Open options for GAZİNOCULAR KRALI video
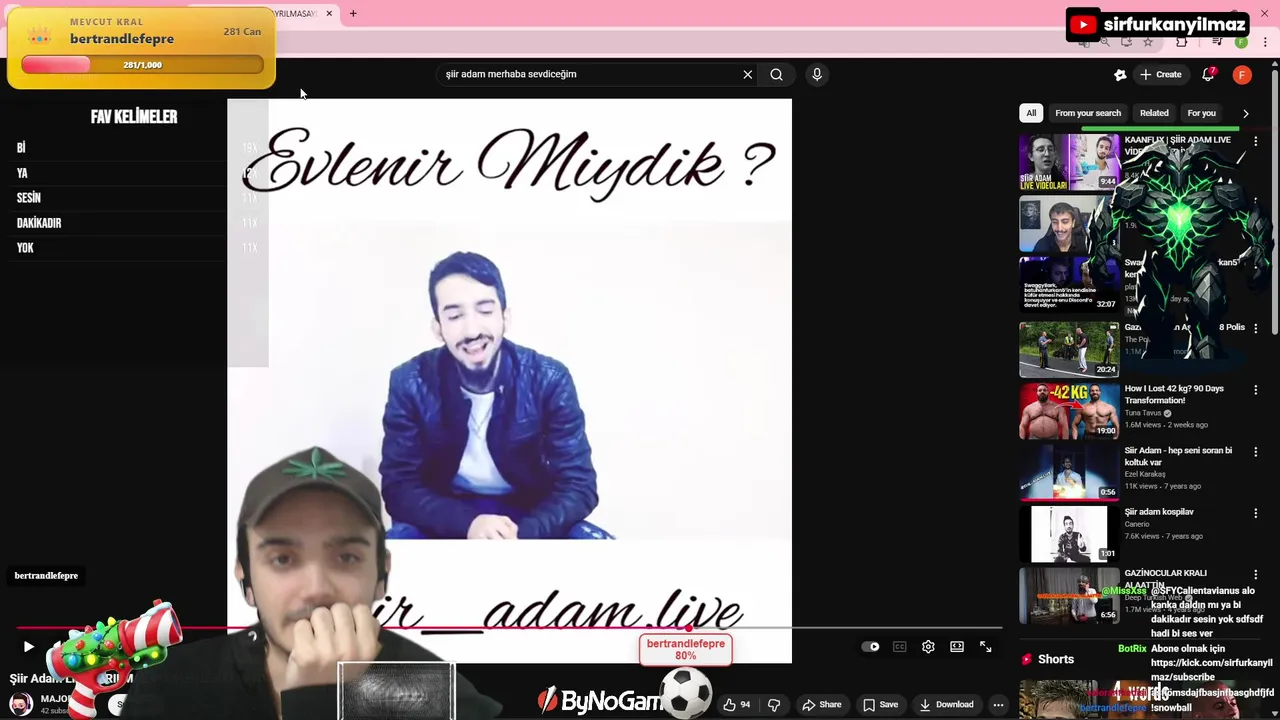This screenshot has width=1280, height=720. pyautogui.click(x=1256, y=575)
